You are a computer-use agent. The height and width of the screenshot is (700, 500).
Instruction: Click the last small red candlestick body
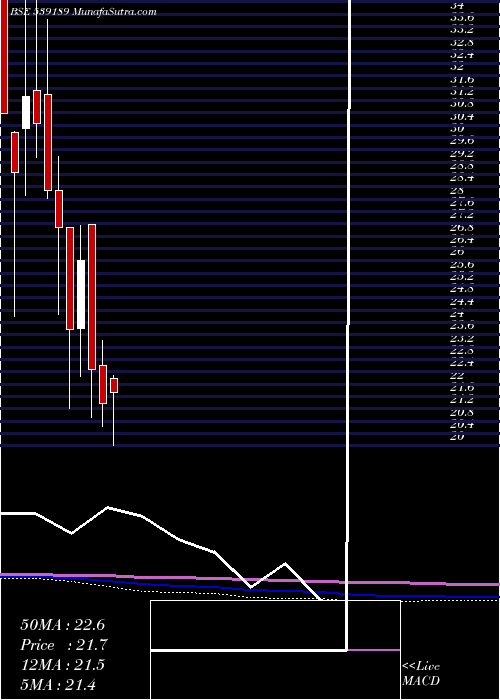click(114, 386)
